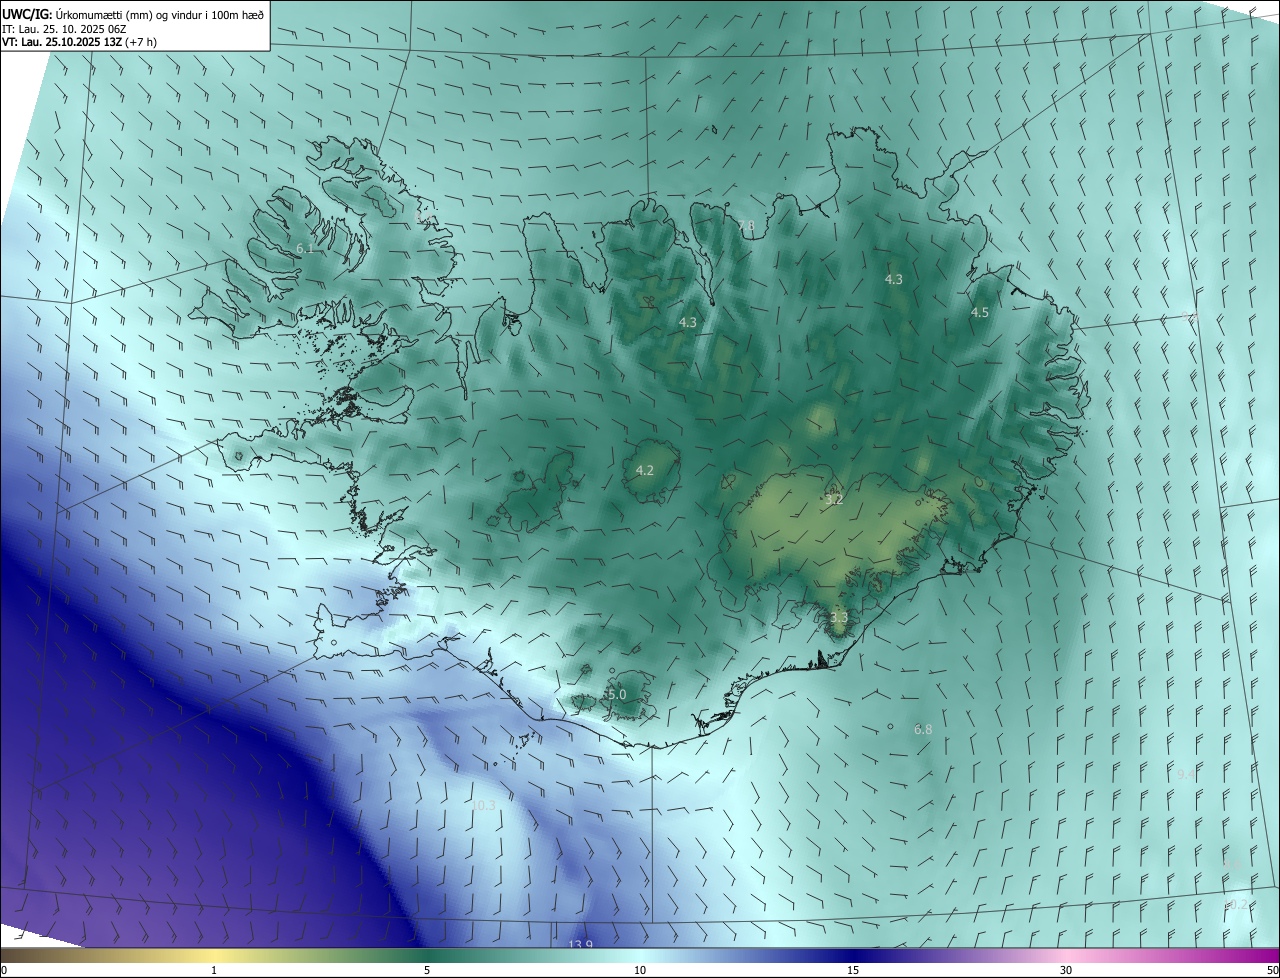1280x978 pixels.
Task: Click the 4.5 value label
Action: [980, 313]
